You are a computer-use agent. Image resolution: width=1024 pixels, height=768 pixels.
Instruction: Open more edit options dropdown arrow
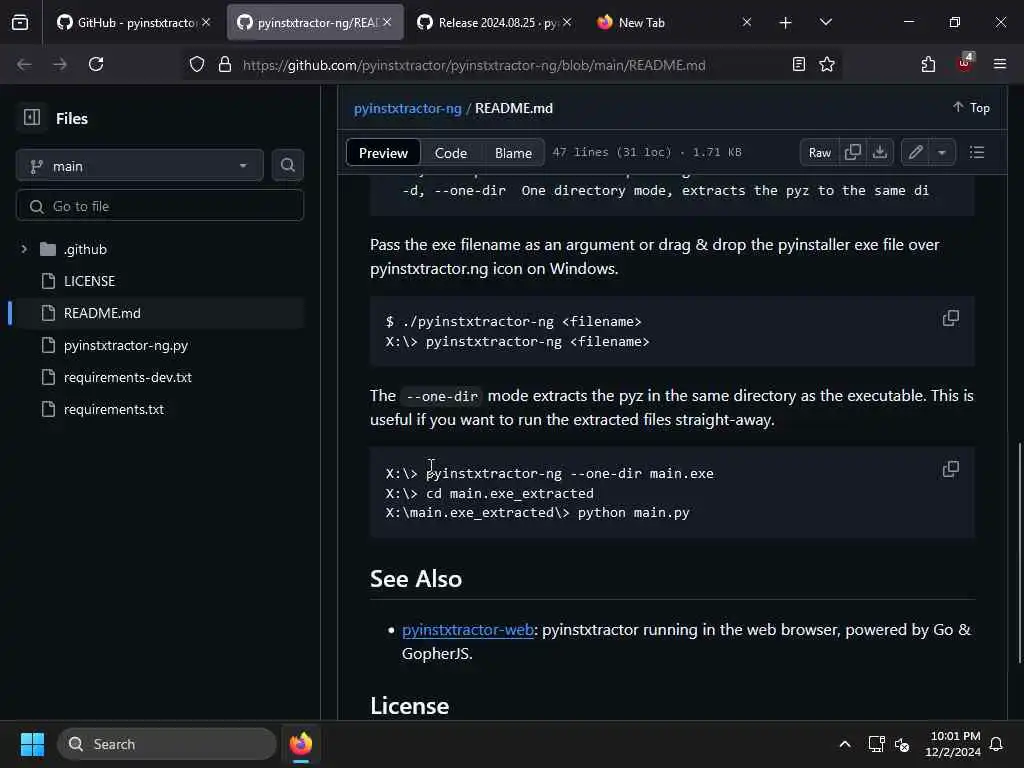(x=942, y=152)
